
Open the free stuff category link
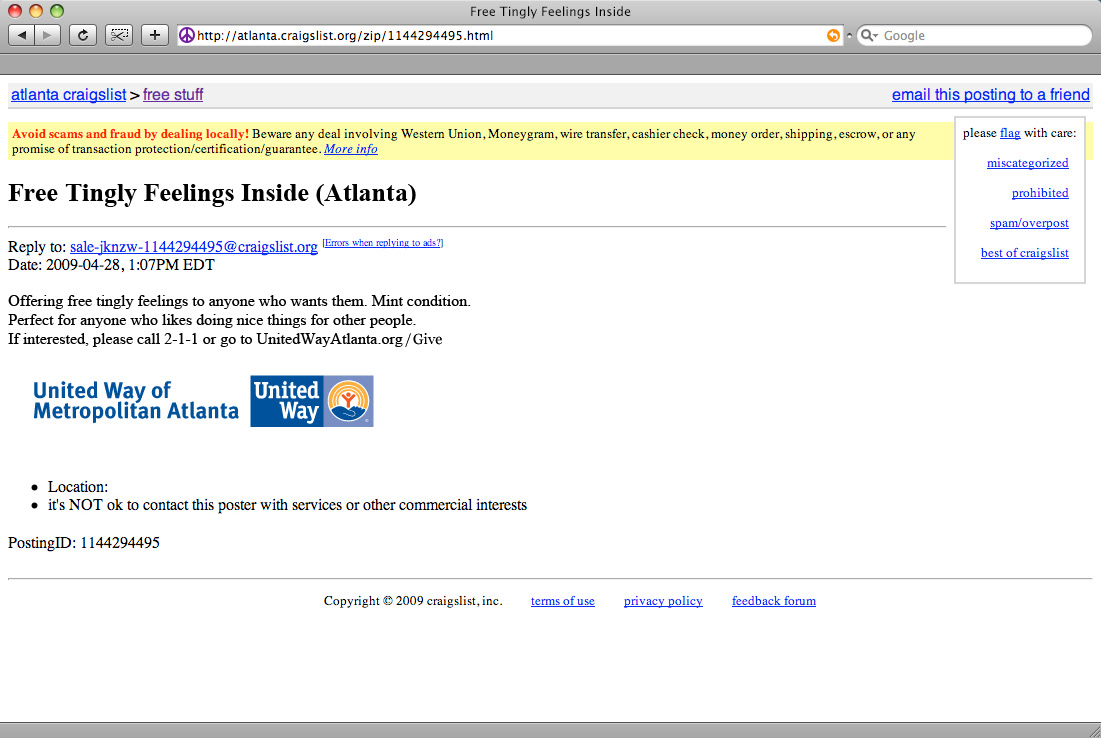pyautogui.click(x=173, y=95)
